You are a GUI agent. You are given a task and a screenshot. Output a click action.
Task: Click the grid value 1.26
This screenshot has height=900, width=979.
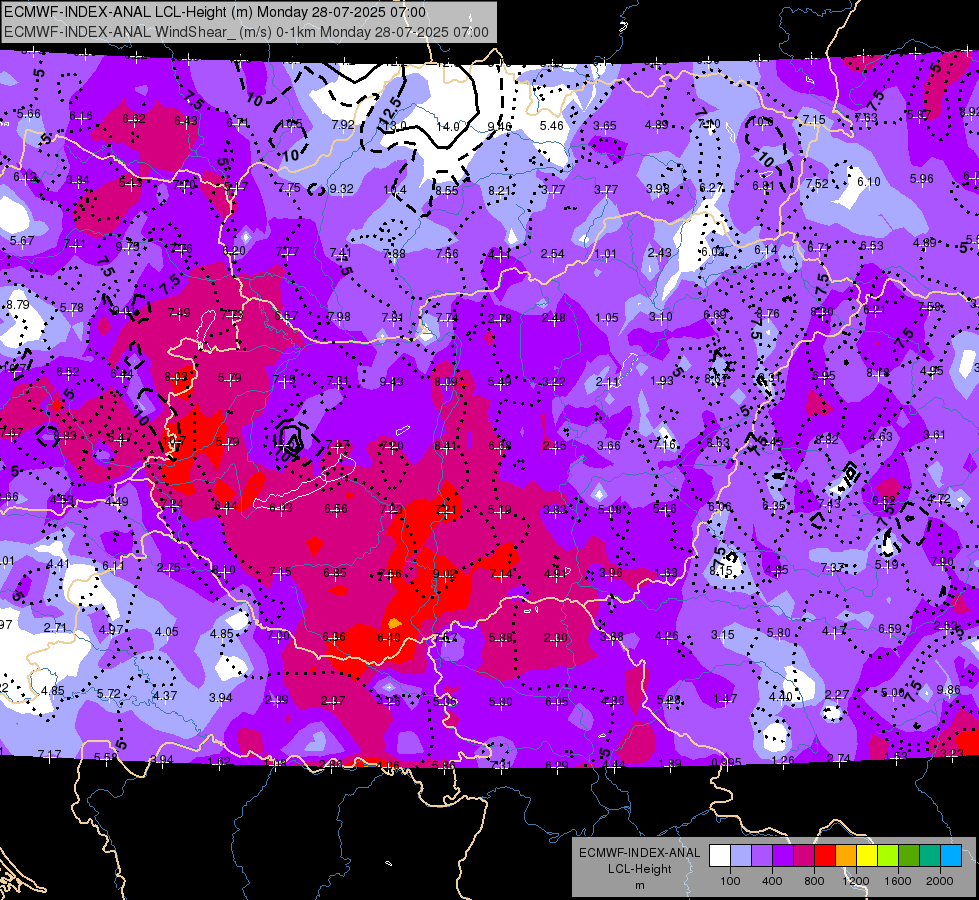[x=782, y=761]
